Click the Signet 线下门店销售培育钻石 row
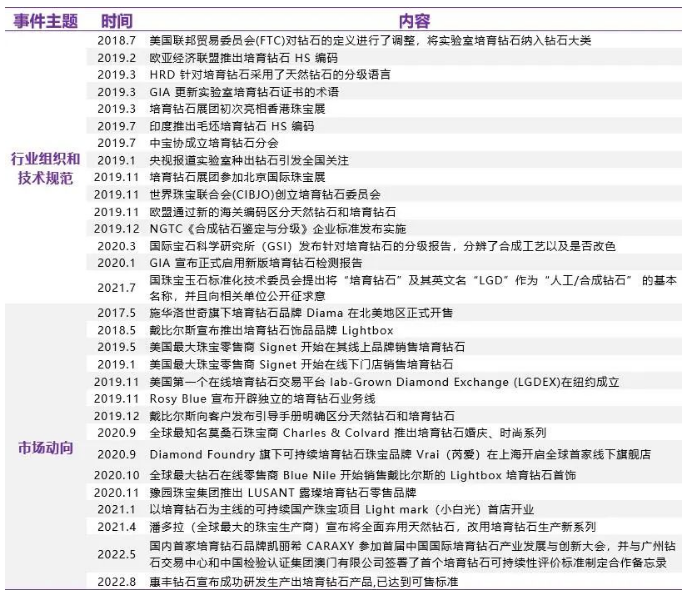Screen dimensions: 688x600 301,365
